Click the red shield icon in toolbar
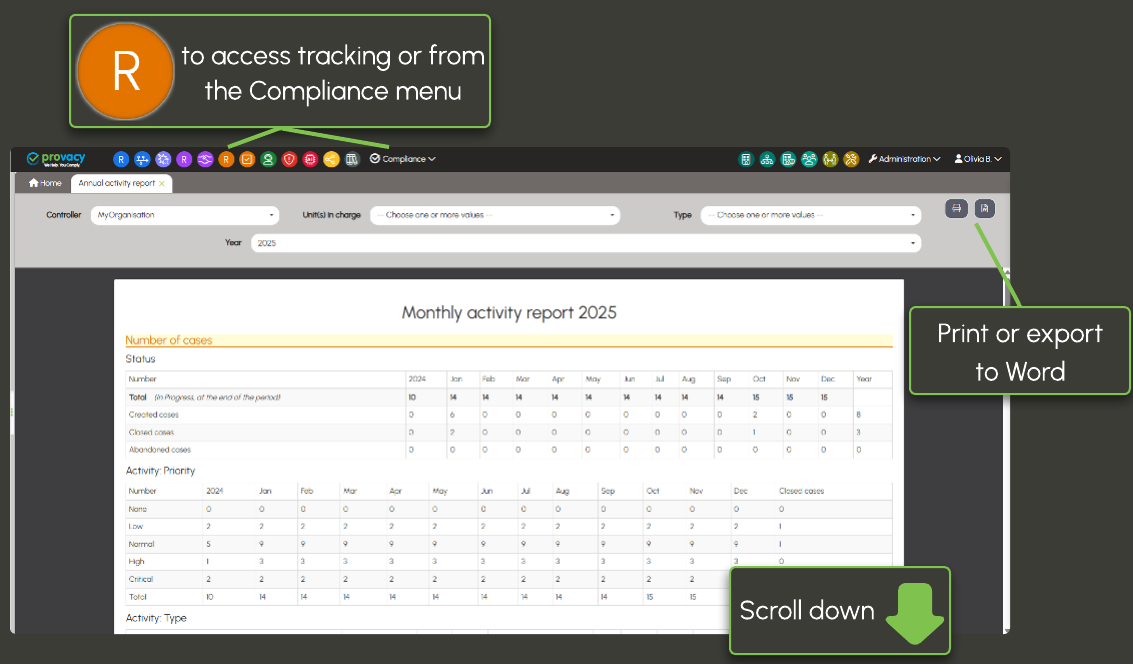The image size is (1133, 664). tap(289, 159)
